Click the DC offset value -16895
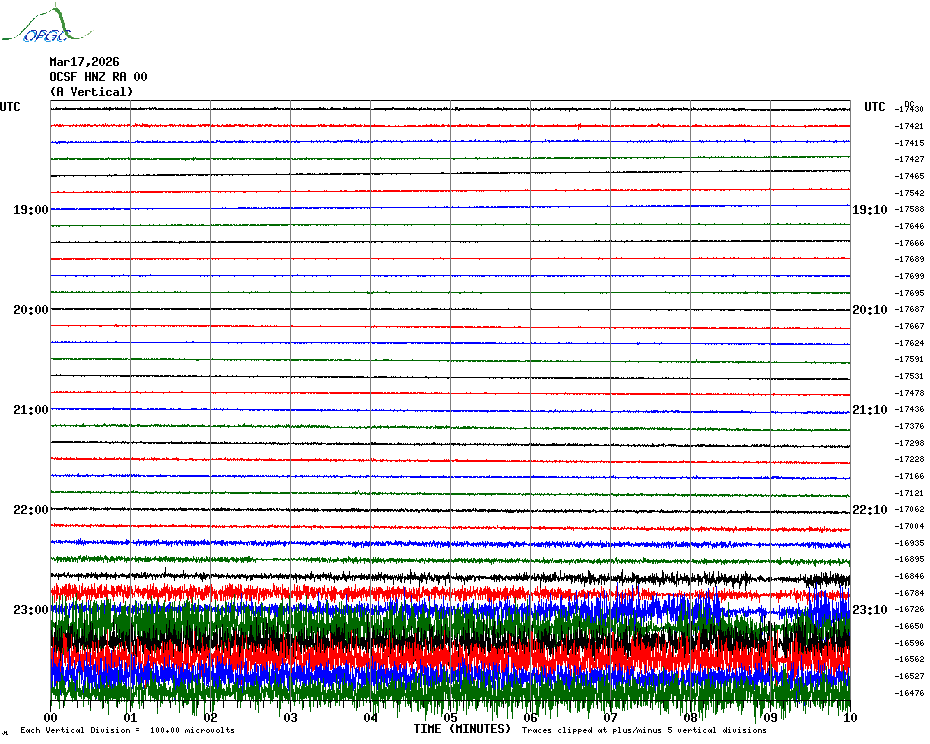930x744 pixels. (909, 559)
